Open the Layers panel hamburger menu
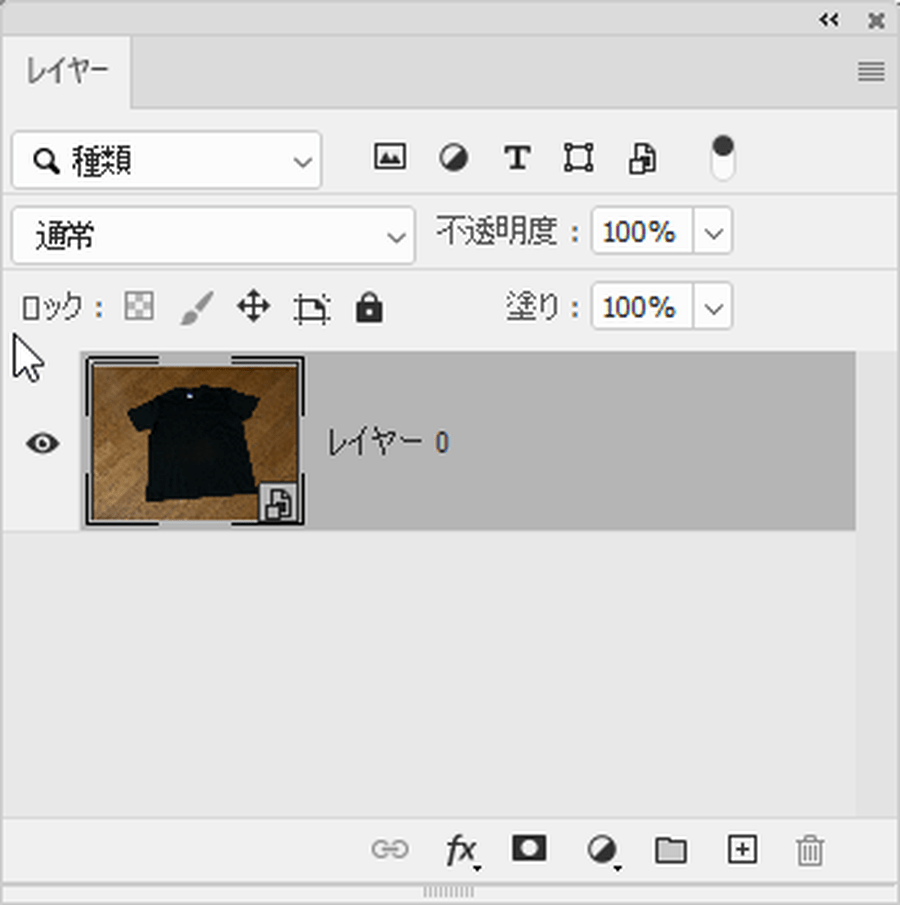The height and width of the screenshot is (905, 900). 870,71
